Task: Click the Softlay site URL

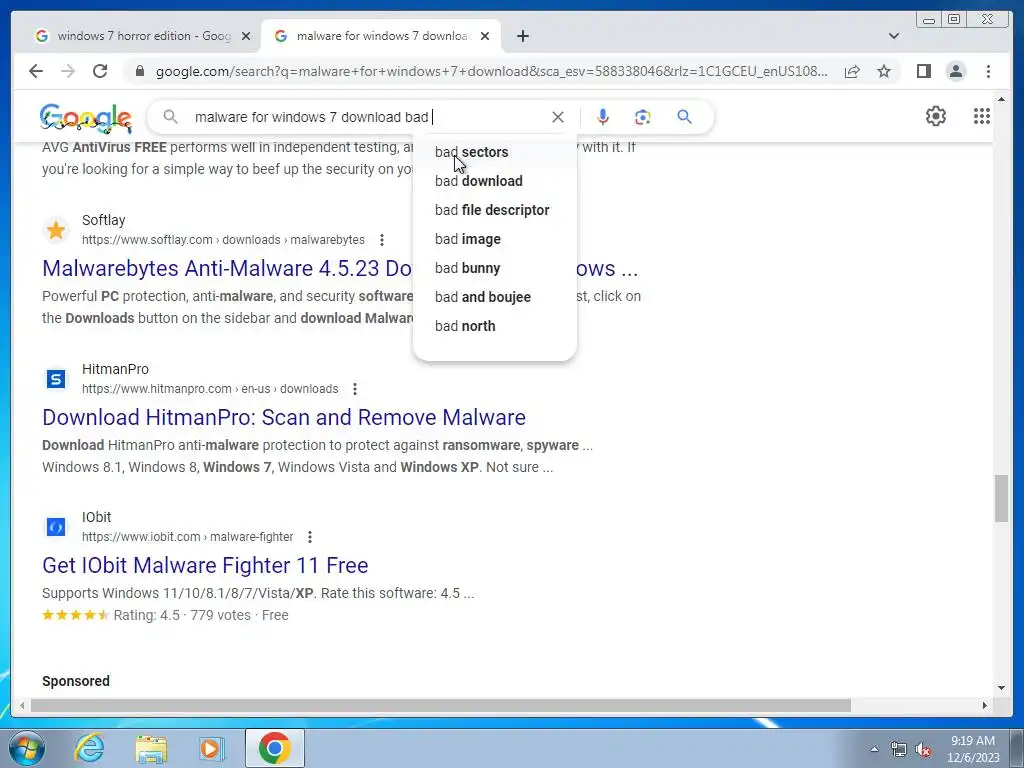Action: [x=223, y=240]
